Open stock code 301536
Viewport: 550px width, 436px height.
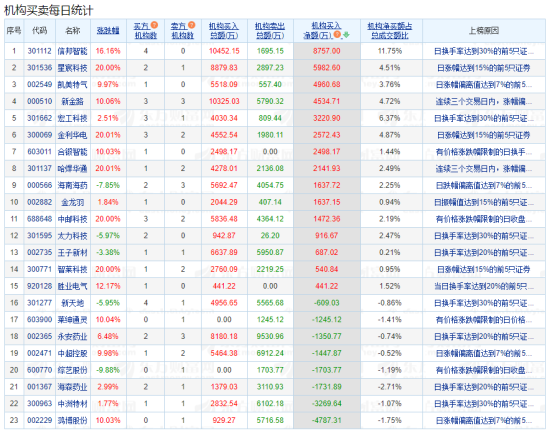pyautogui.click(x=40, y=68)
